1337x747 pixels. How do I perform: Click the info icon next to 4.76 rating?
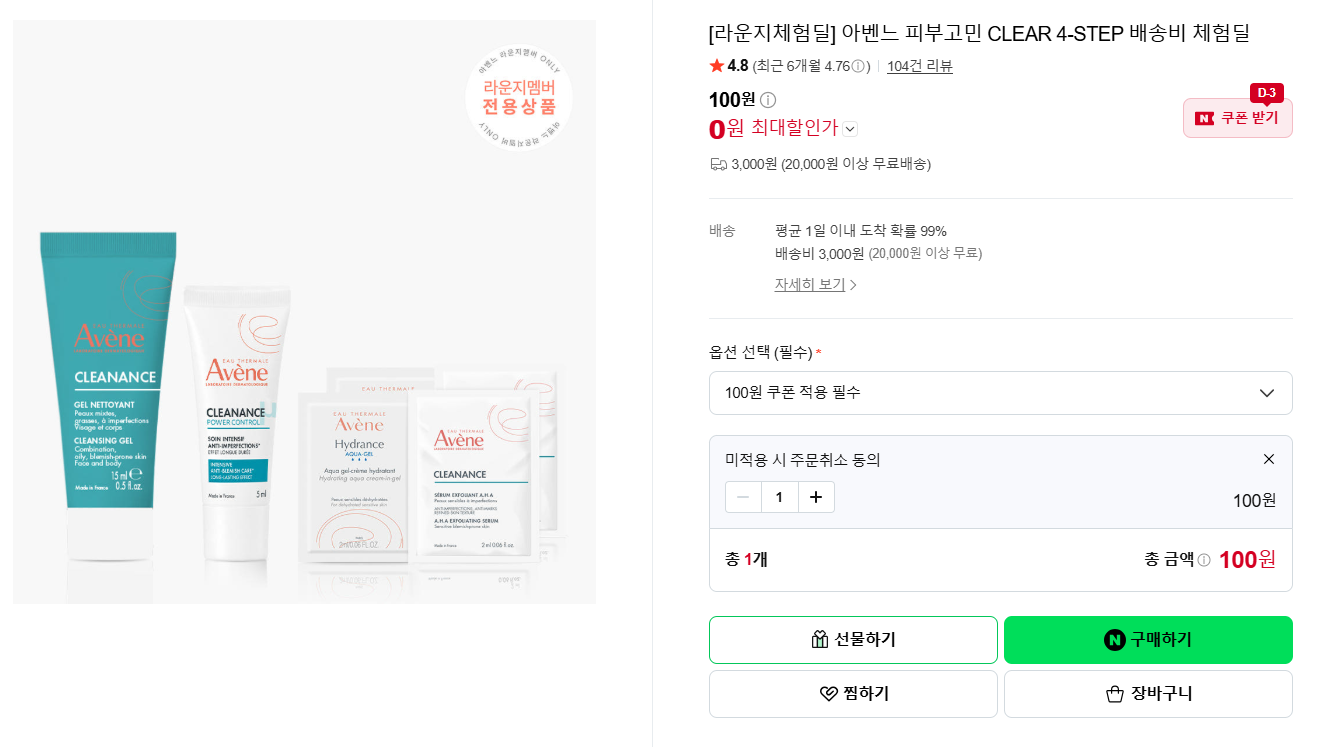(858, 66)
